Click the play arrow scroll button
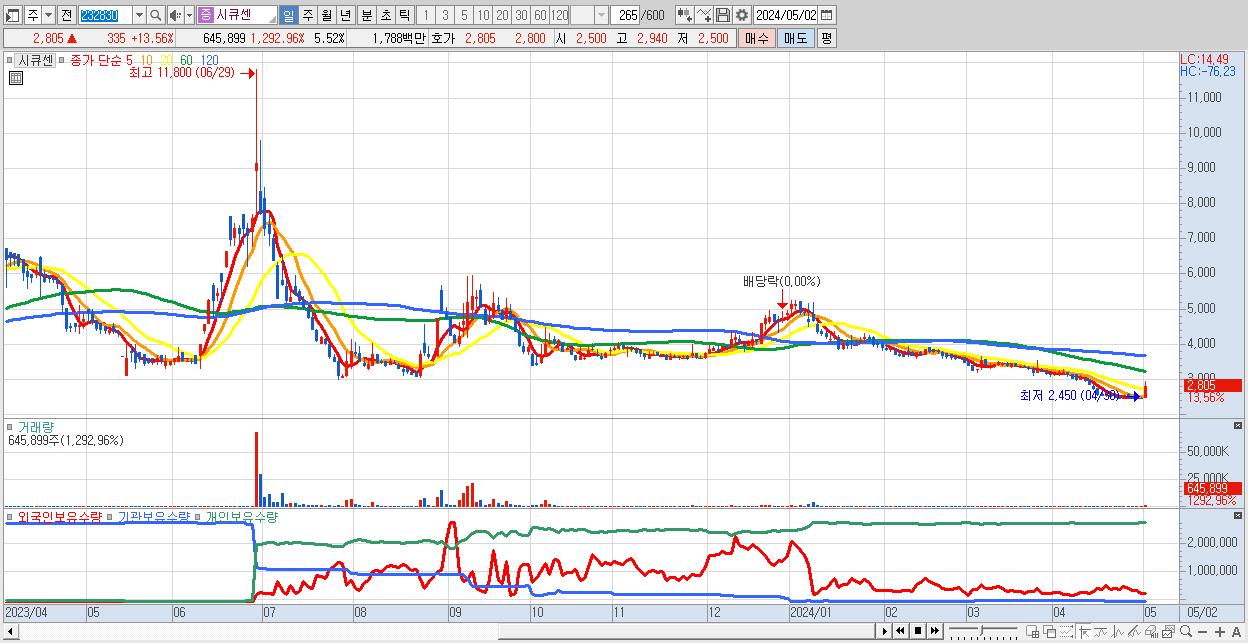Screen dimensions: 1248x643 (884, 631)
